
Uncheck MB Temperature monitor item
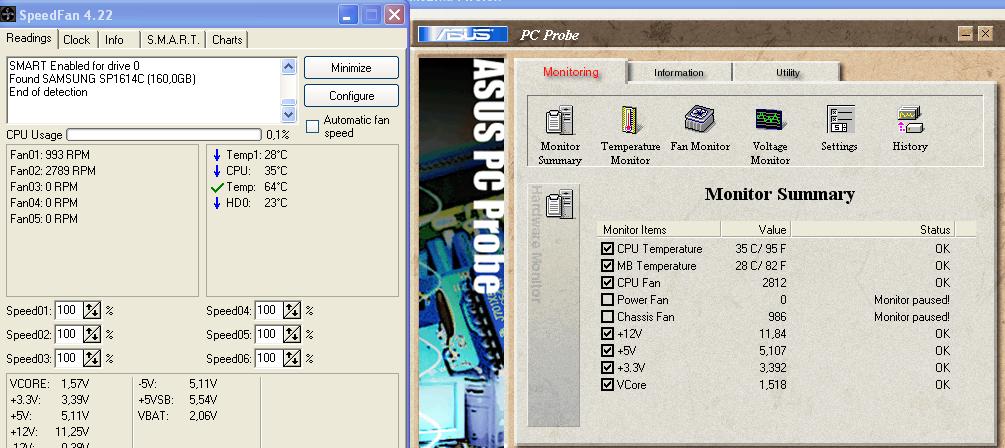(608, 265)
